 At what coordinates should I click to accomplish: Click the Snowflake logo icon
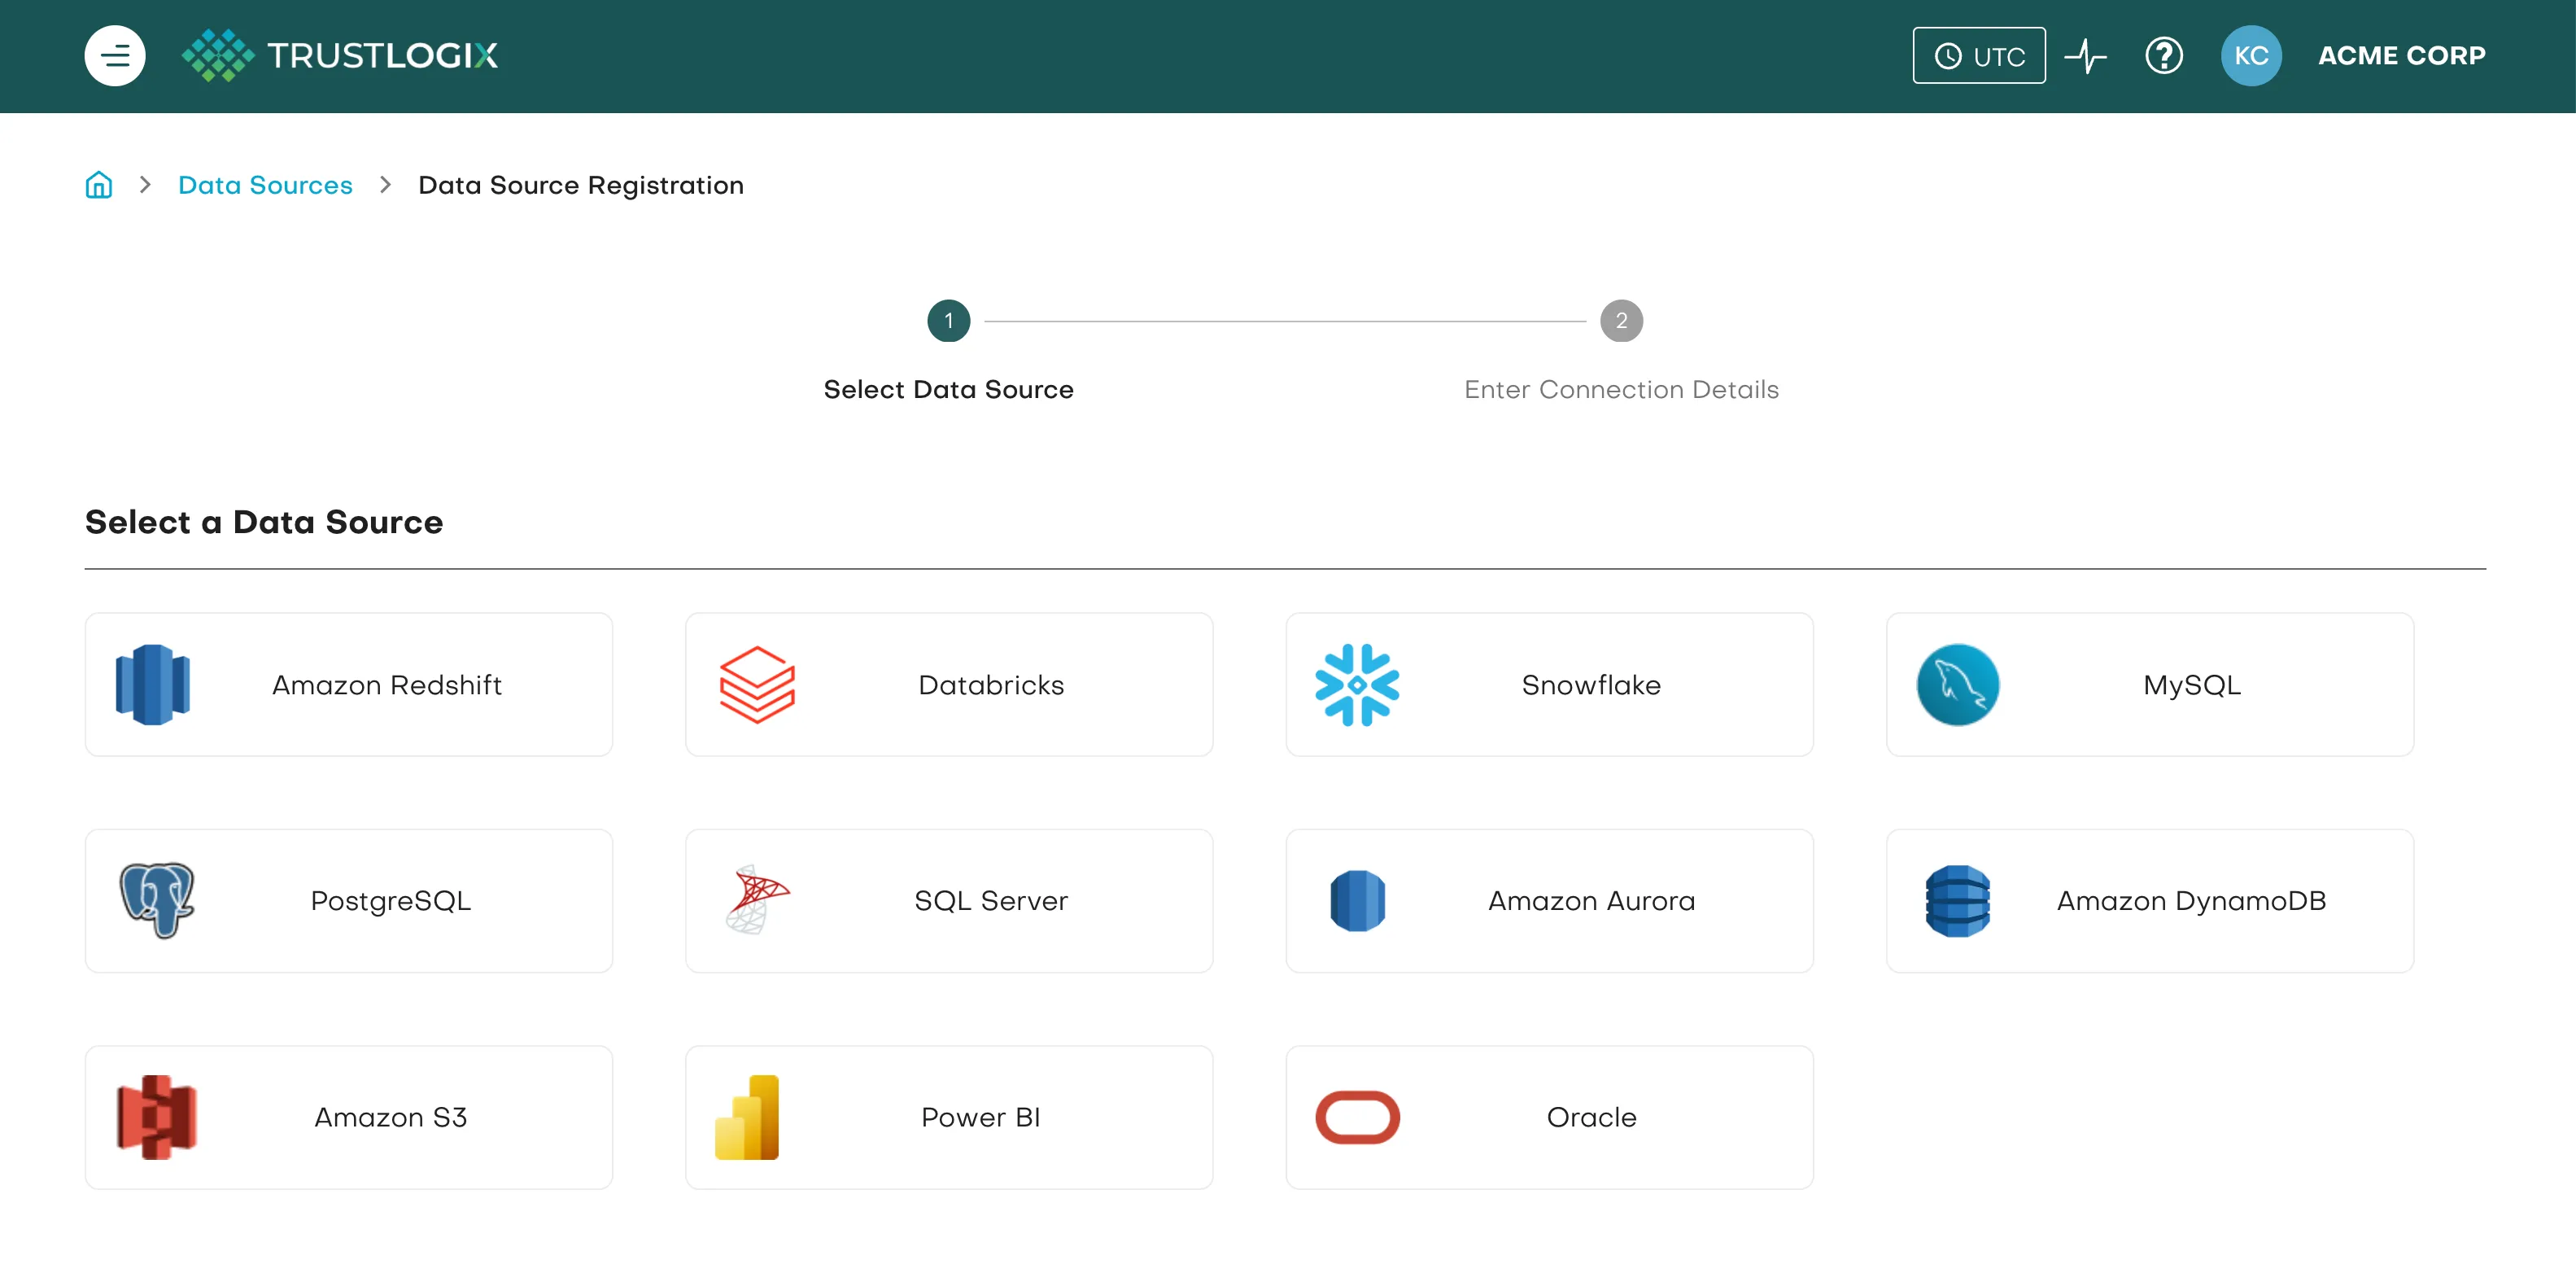point(1357,685)
